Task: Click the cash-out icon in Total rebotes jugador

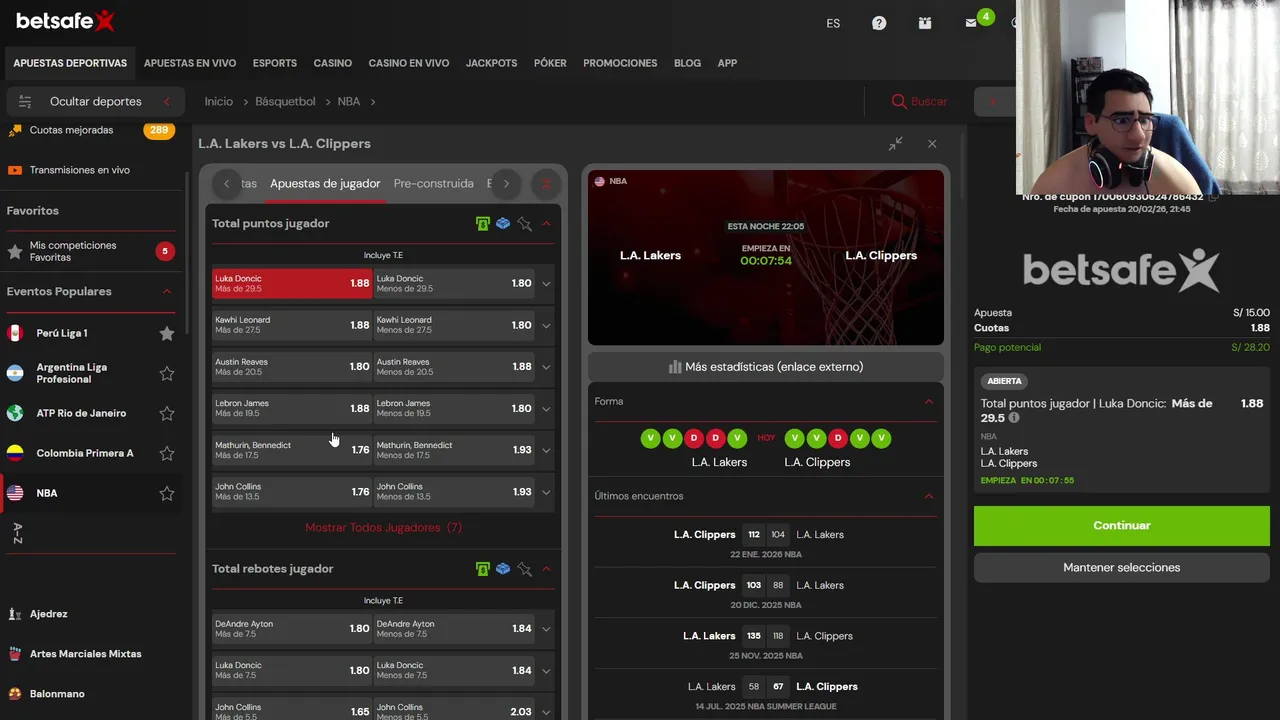Action: (x=483, y=569)
